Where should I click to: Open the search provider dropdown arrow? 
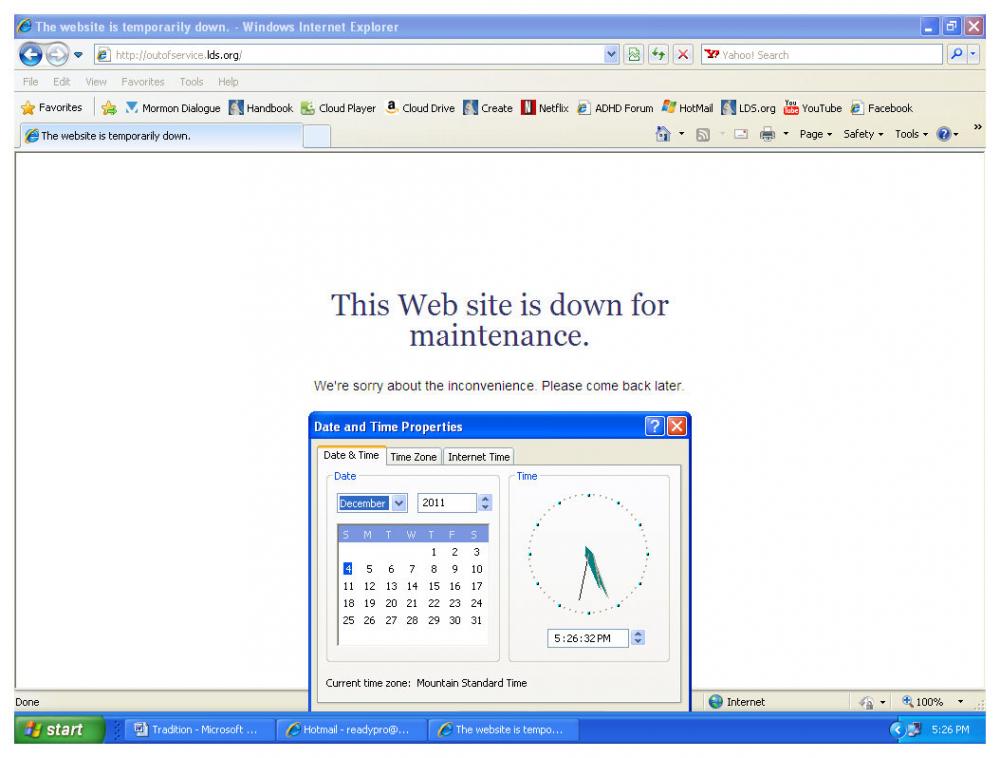tap(973, 55)
